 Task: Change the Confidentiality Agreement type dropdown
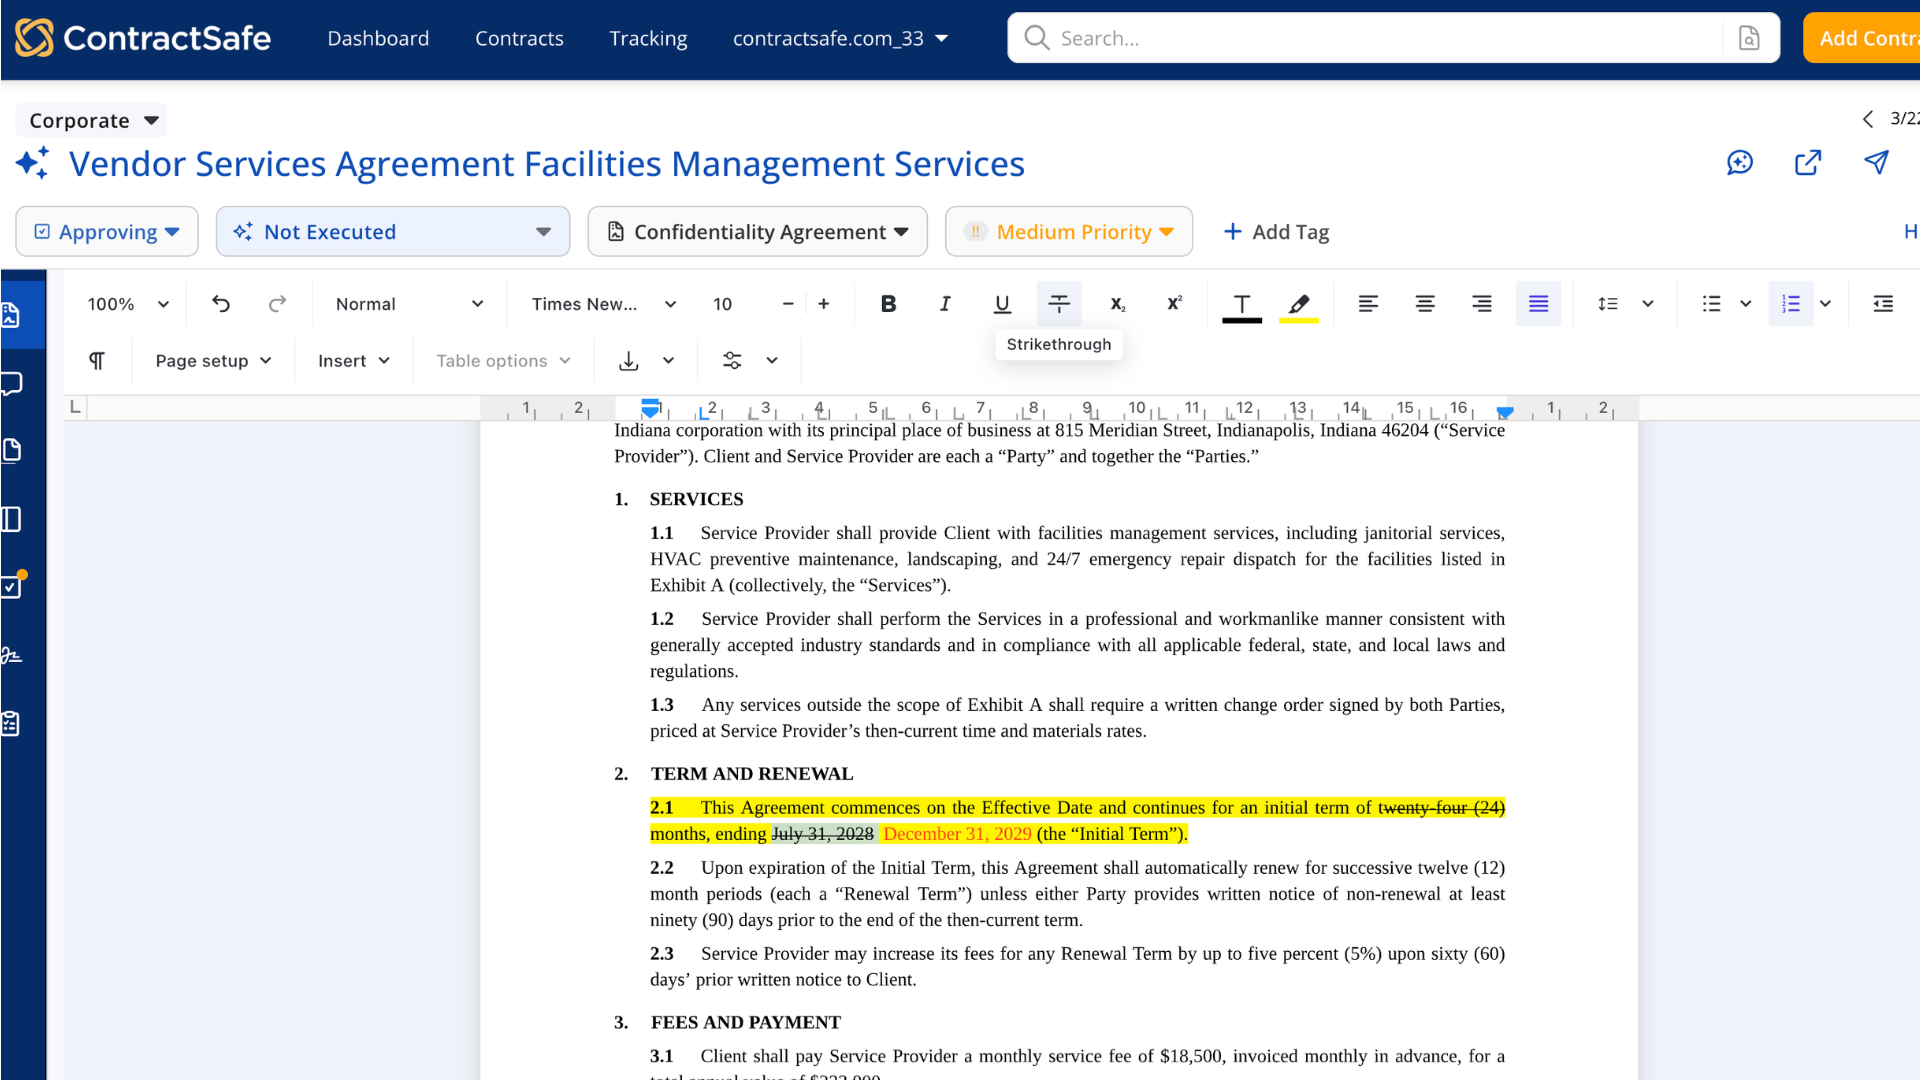(758, 232)
